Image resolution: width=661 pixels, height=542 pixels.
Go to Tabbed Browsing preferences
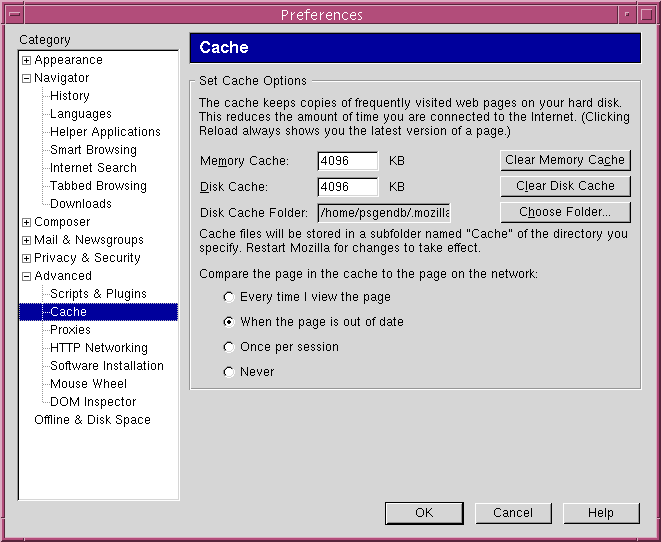pyautogui.click(x=98, y=186)
